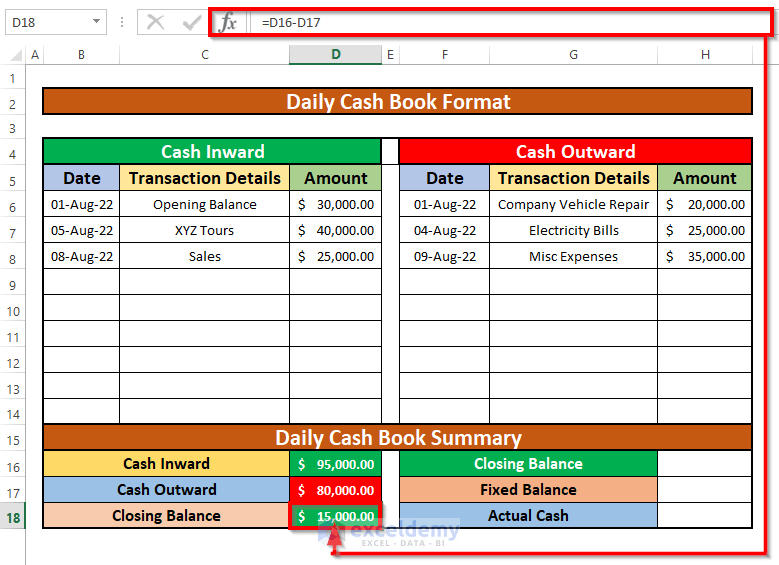Select the $80,000.00 summary cell
Screen dimensions: 779x565
click(x=336, y=489)
